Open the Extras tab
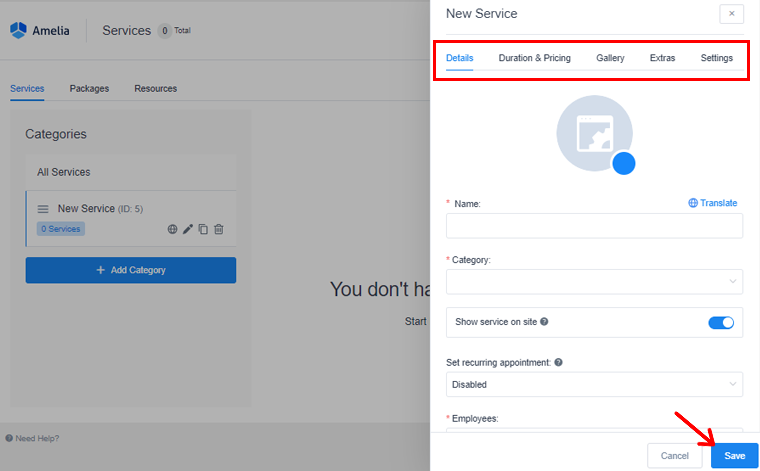 pyautogui.click(x=662, y=58)
